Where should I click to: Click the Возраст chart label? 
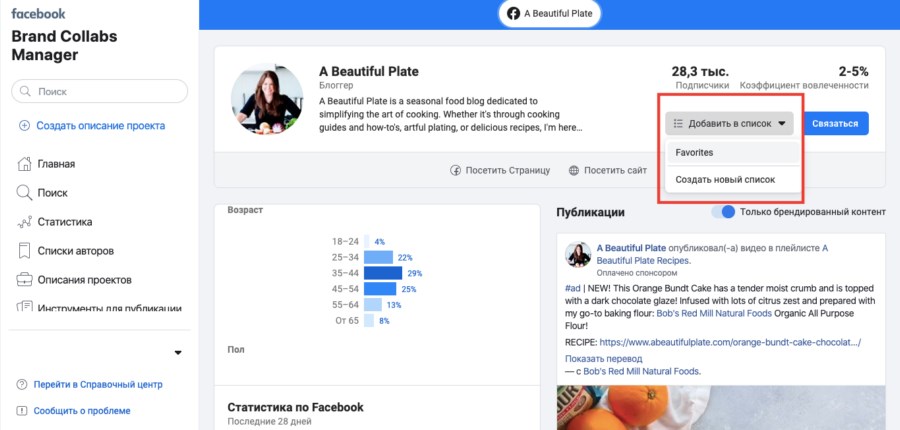tap(245, 210)
